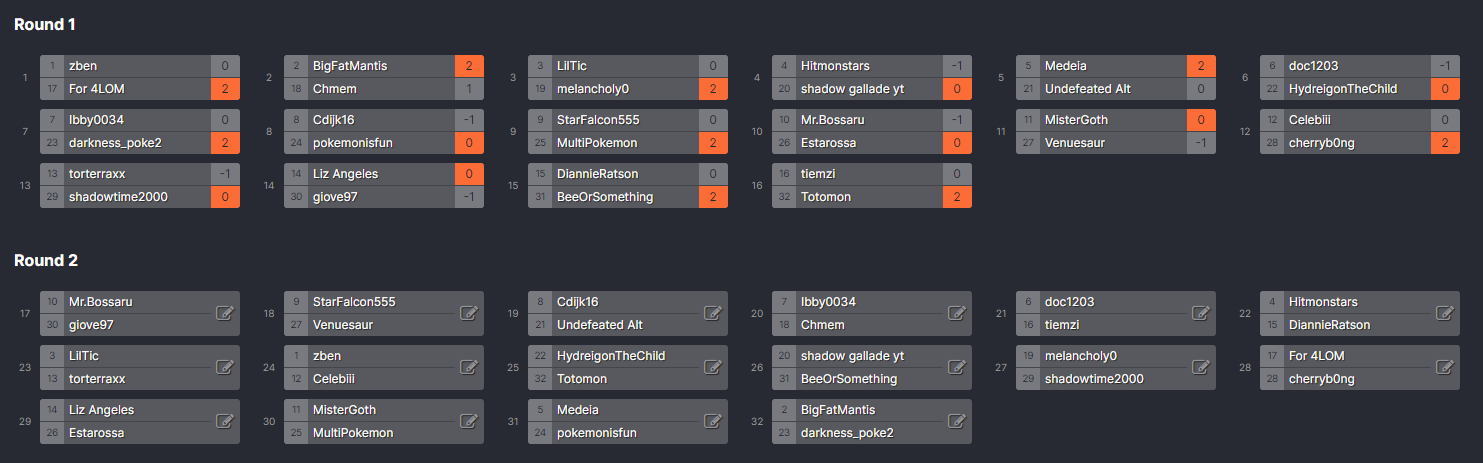
Task: Edit For 4LOM vs cherryb0ng match
Action: [x=1444, y=367]
